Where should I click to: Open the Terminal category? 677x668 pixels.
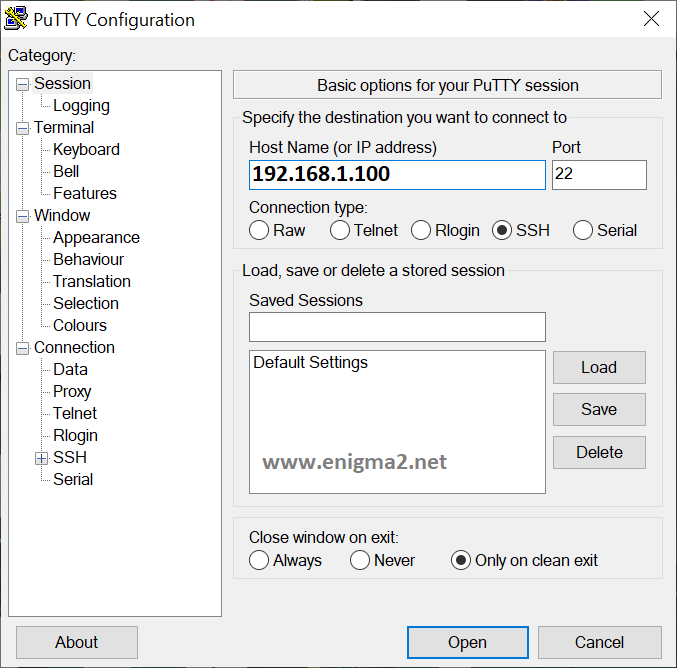(64, 127)
